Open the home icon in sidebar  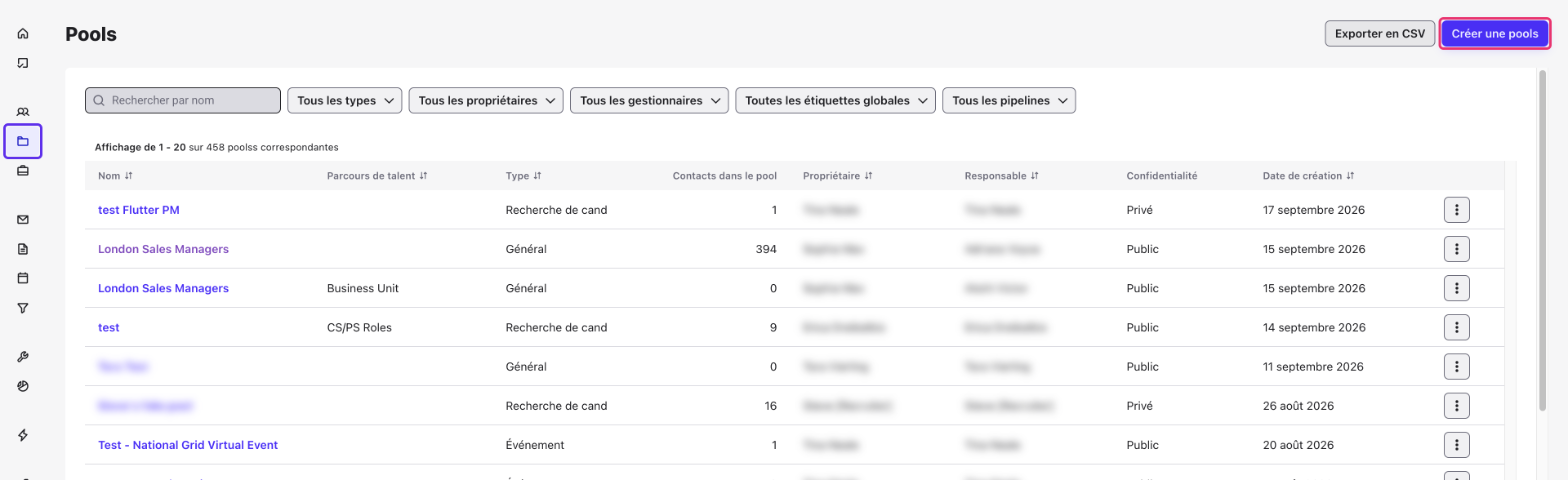pyautogui.click(x=23, y=33)
